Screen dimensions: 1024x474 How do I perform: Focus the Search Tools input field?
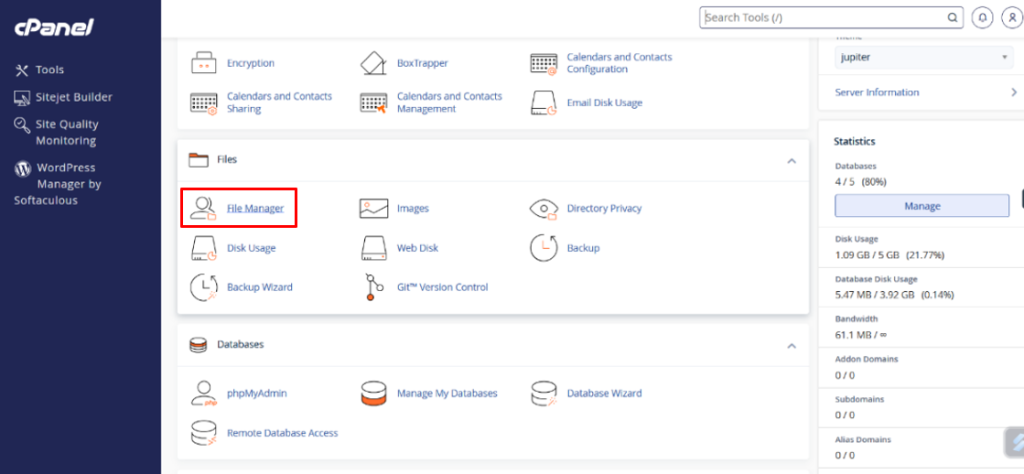coord(824,17)
